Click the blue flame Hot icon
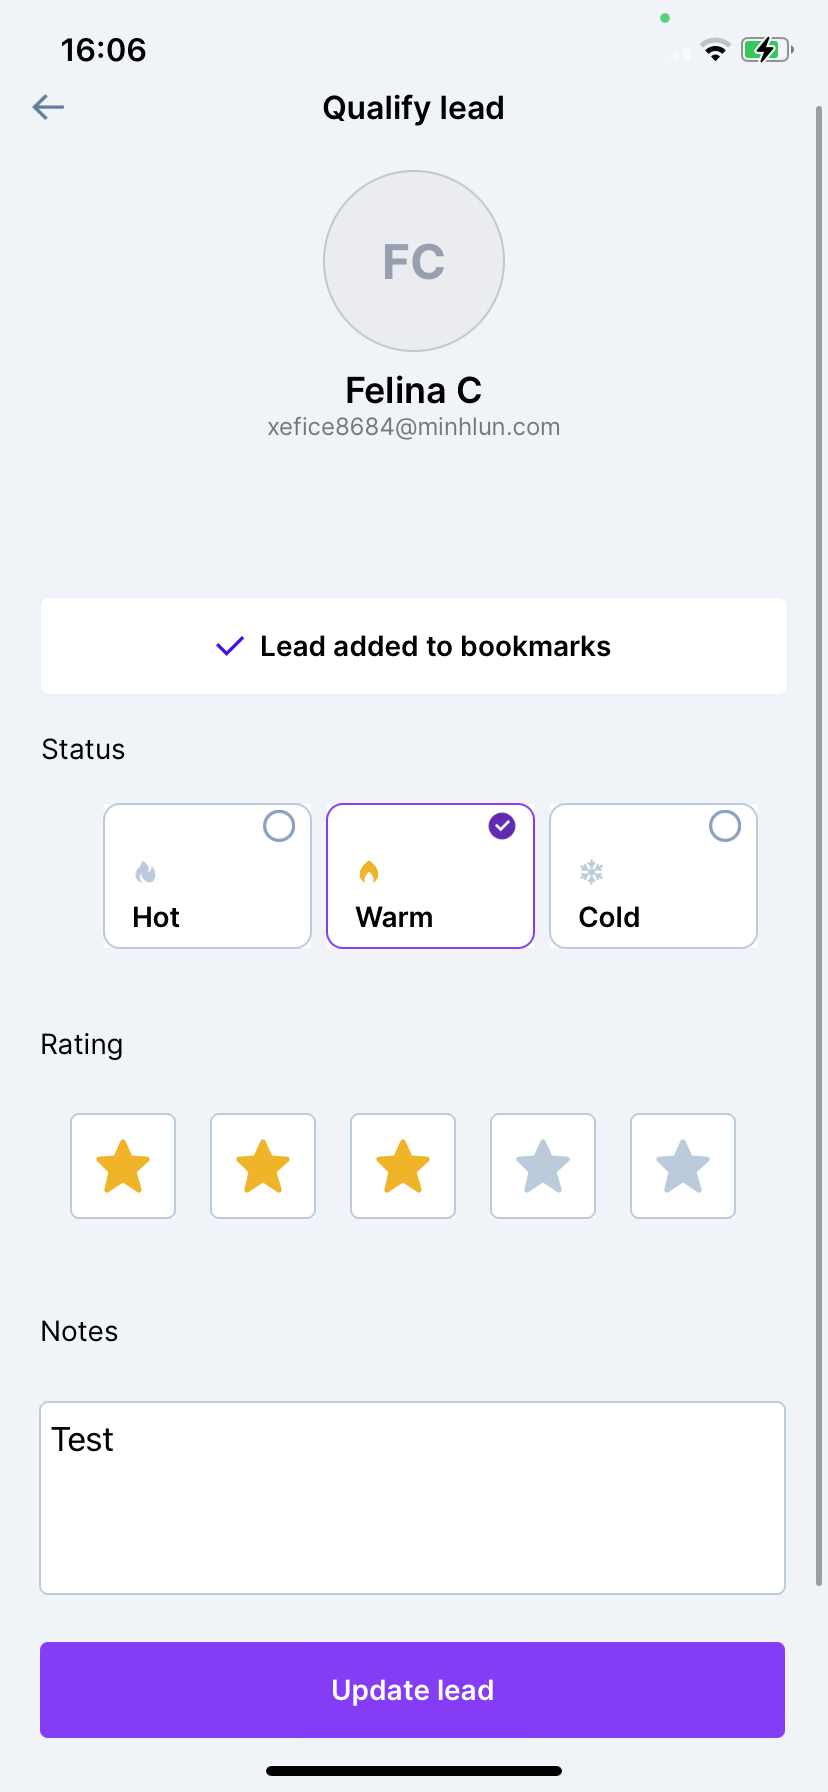This screenshot has height=1792, width=828. pos(146,873)
